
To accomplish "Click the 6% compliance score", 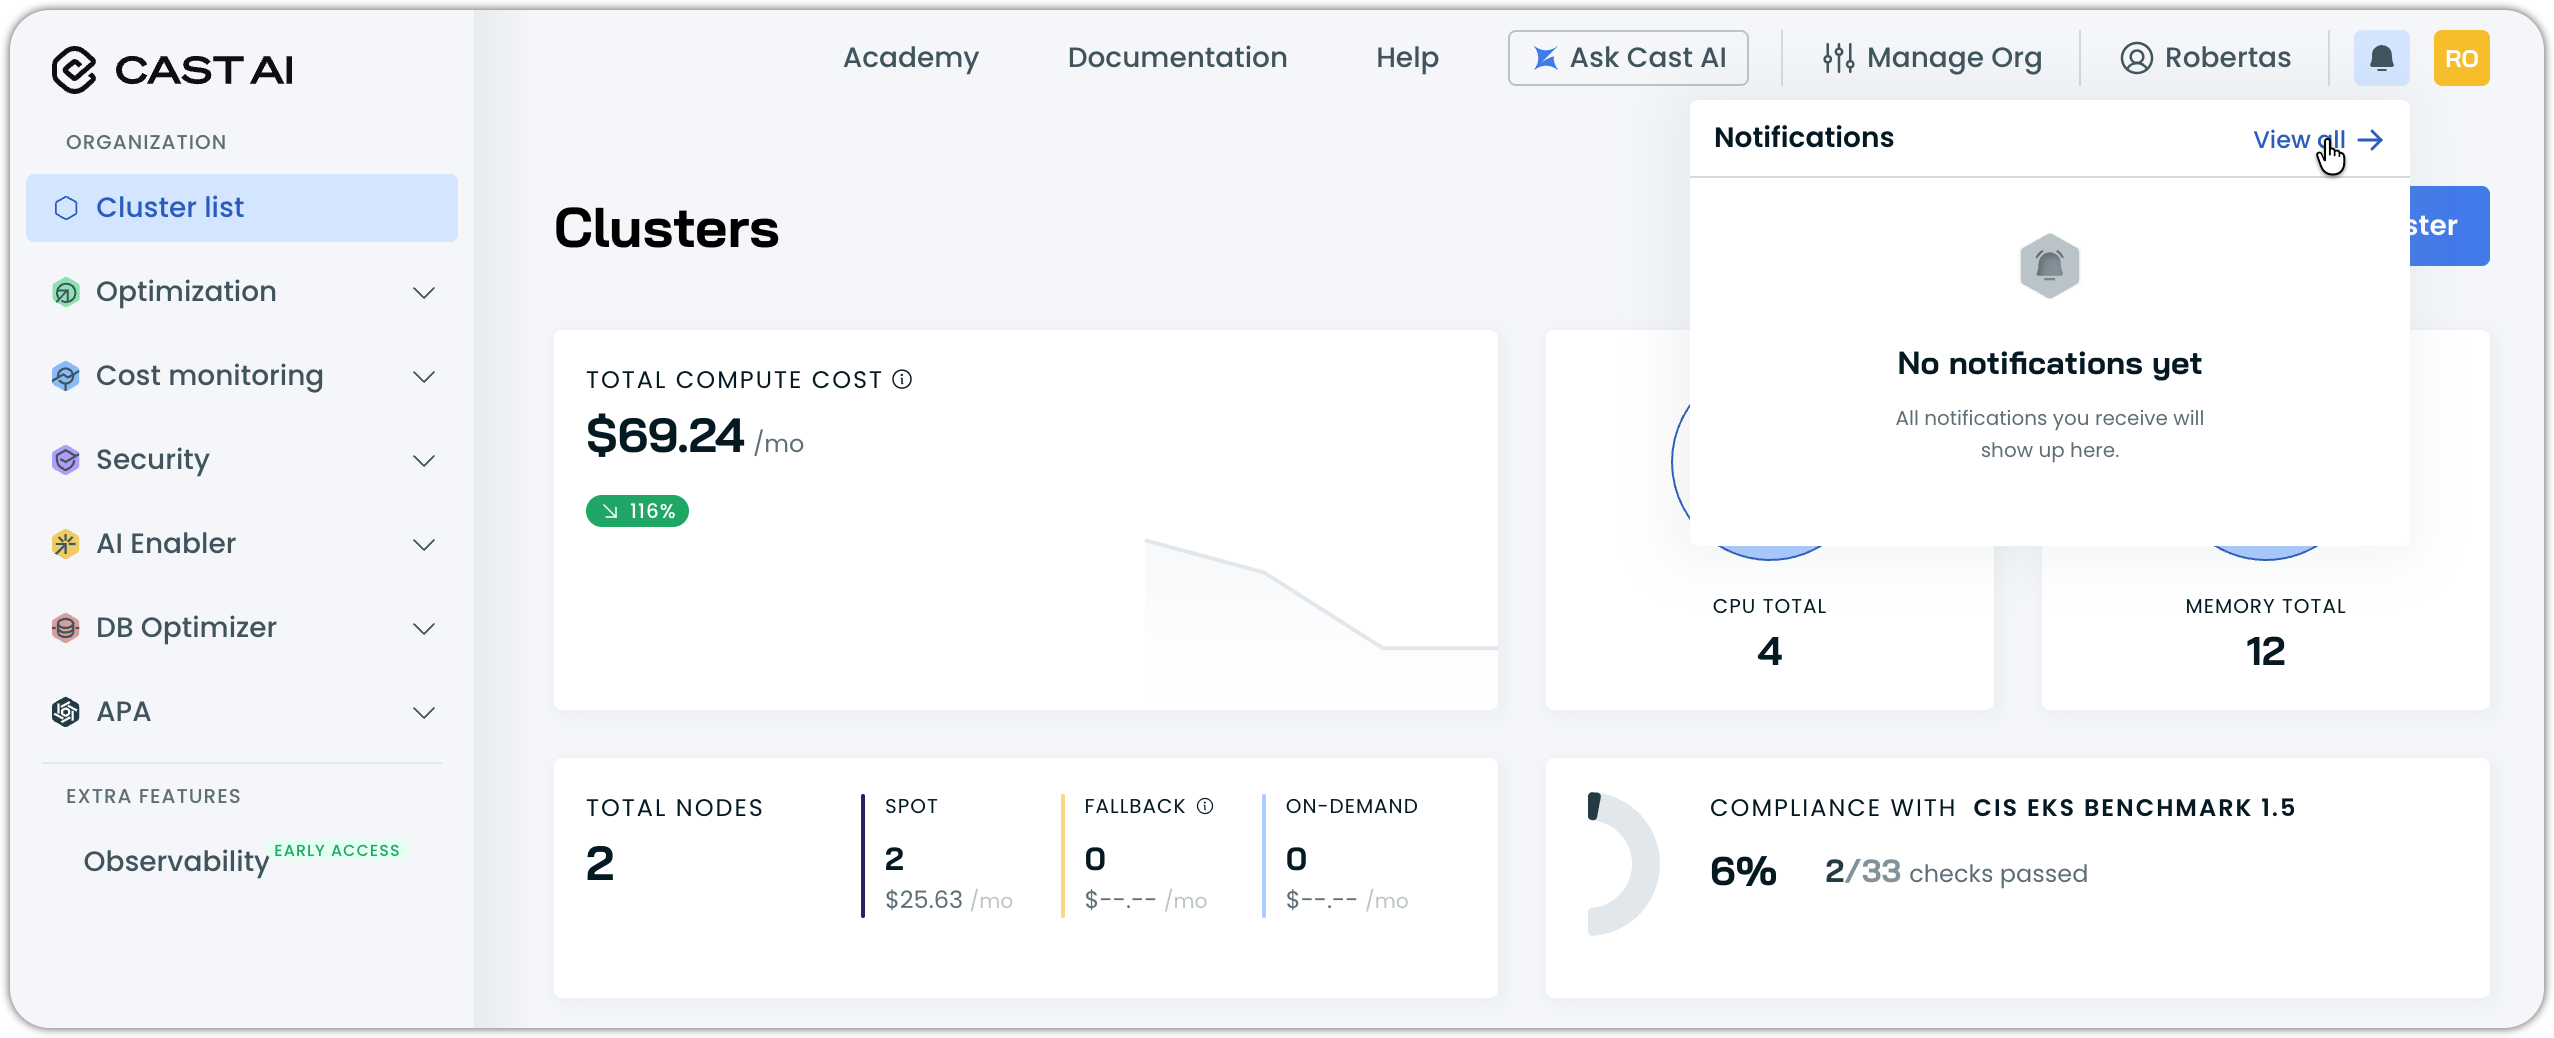I will click(1743, 872).
